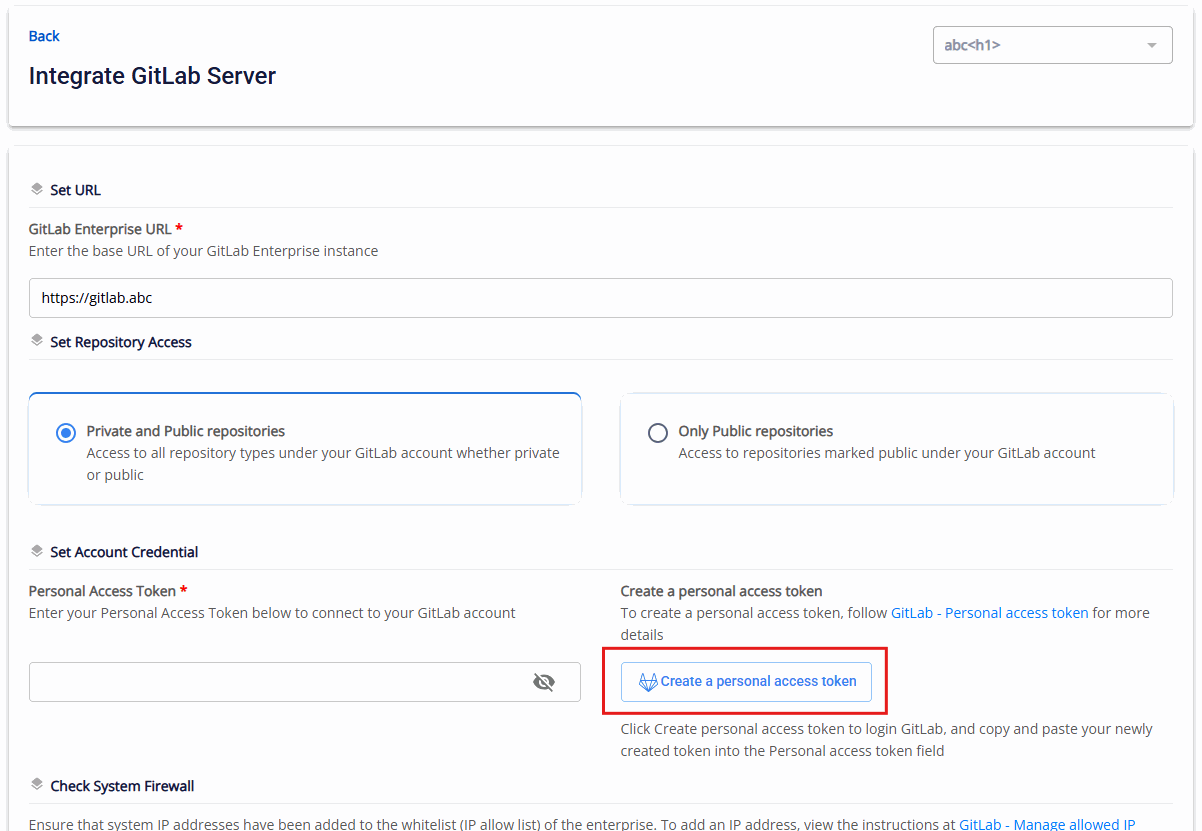1202x831 pixels.
Task: Click the Create a personal access token heading
Action: click(x=721, y=591)
